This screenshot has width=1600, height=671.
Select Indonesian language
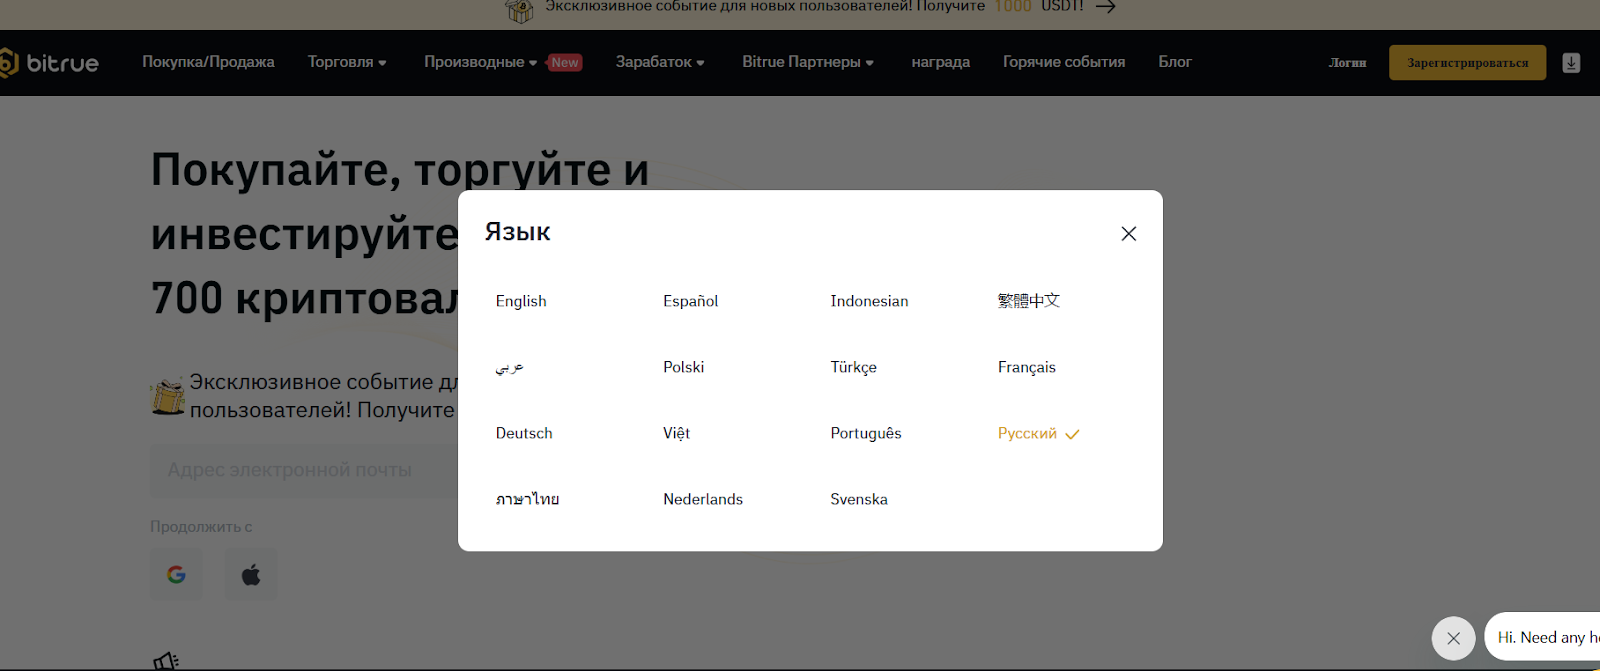[x=869, y=301]
